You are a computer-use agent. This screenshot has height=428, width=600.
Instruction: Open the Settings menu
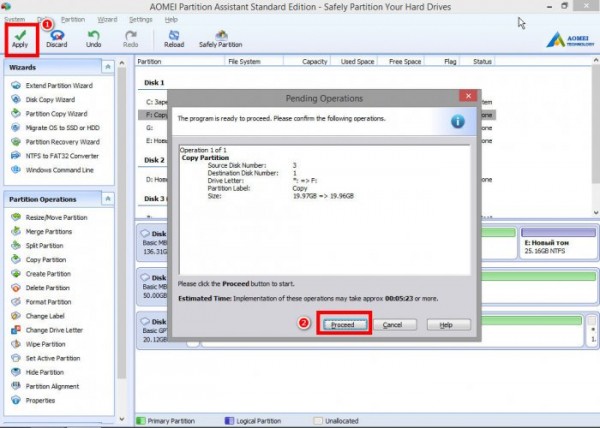140,20
